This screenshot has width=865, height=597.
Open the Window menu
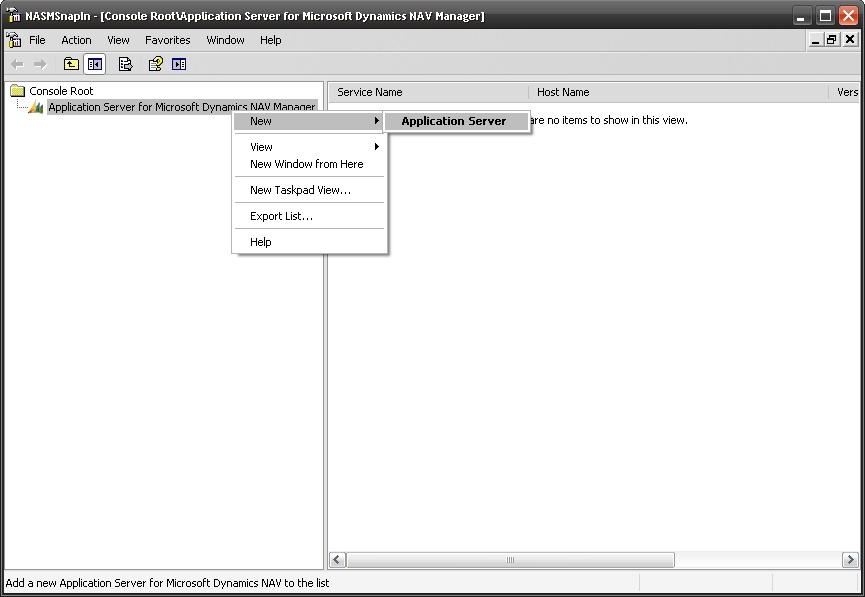coord(225,40)
